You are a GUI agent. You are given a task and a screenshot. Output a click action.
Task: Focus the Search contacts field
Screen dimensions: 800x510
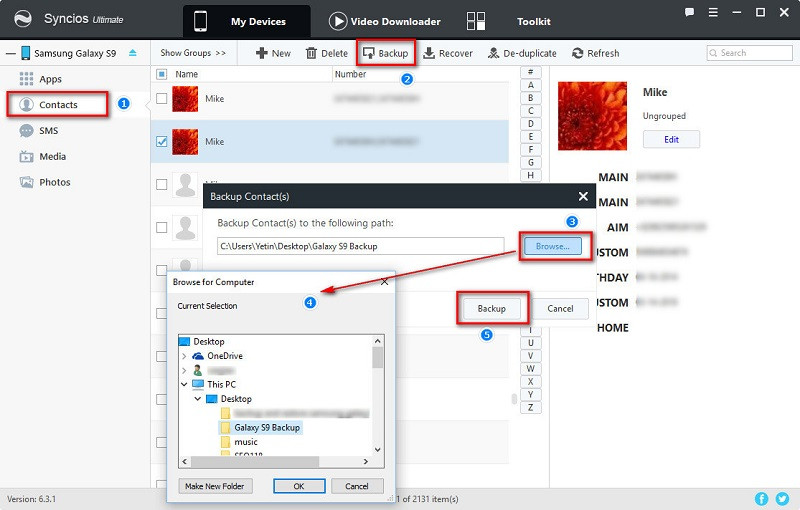coord(749,53)
